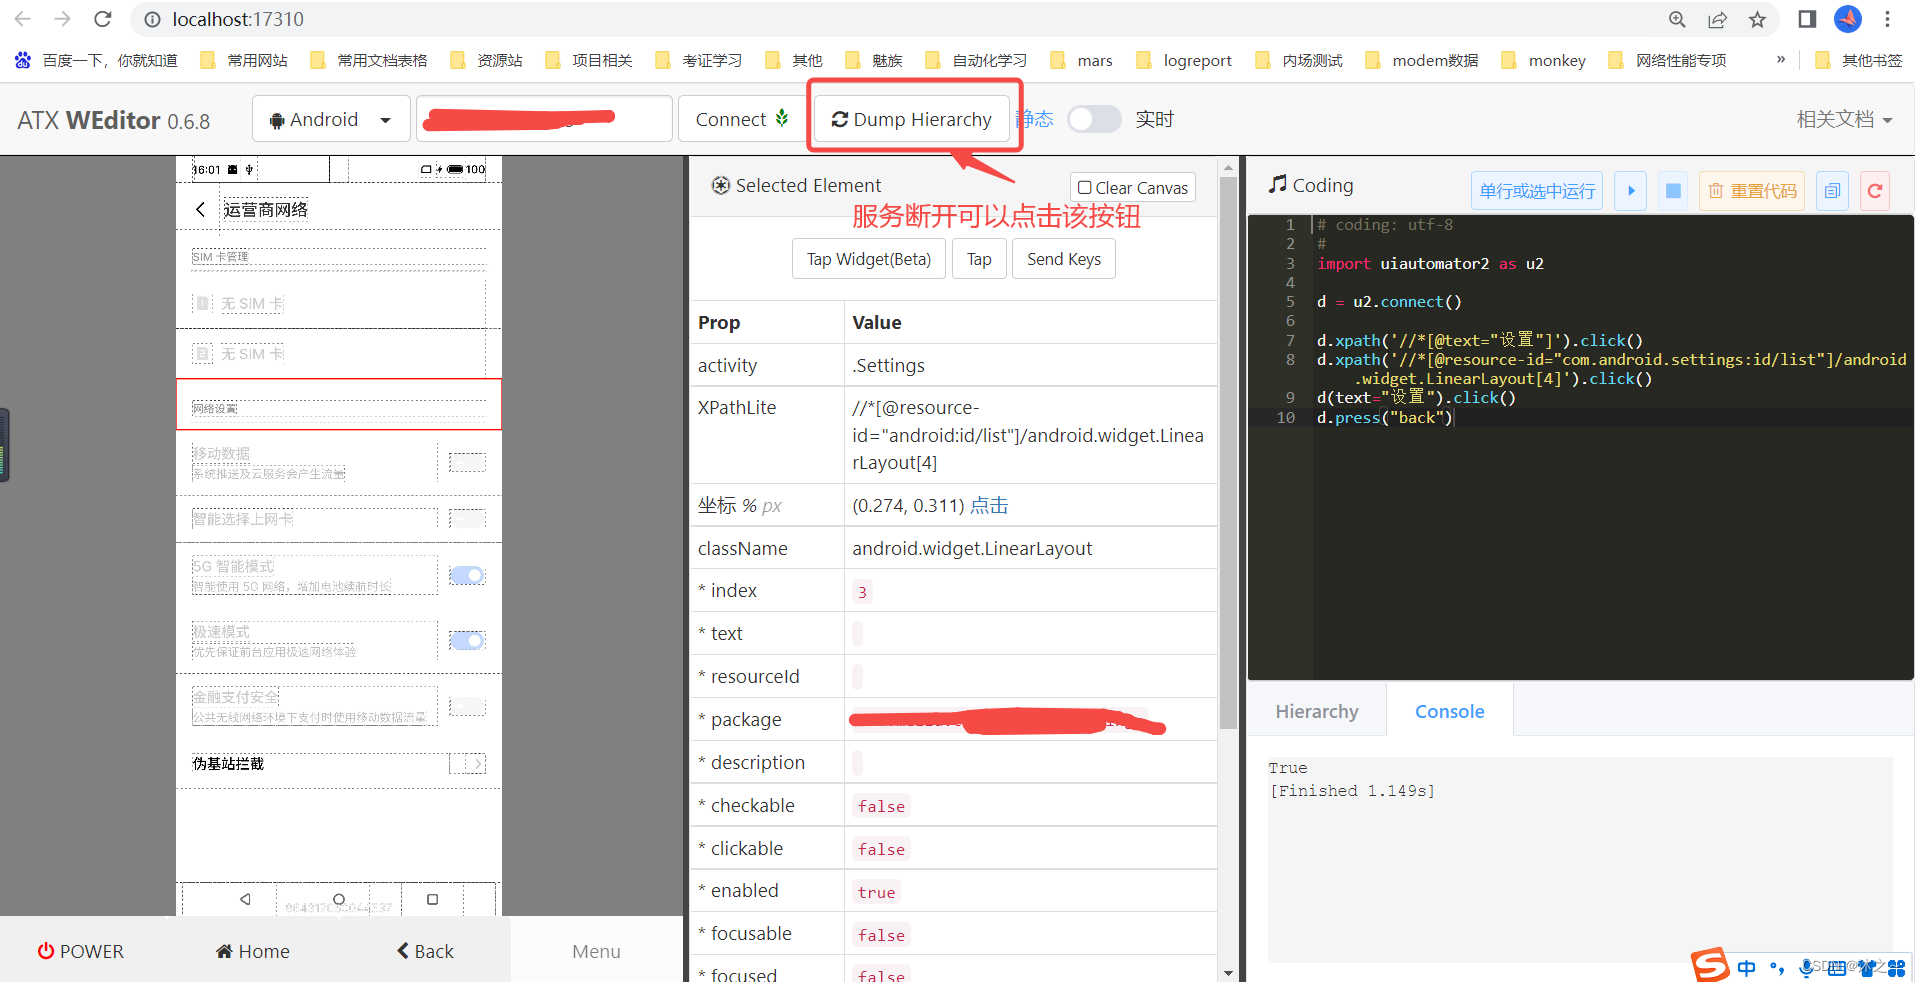Reload the editor with the red refresh icon
This screenshot has width=1915, height=982.
[1874, 190]
